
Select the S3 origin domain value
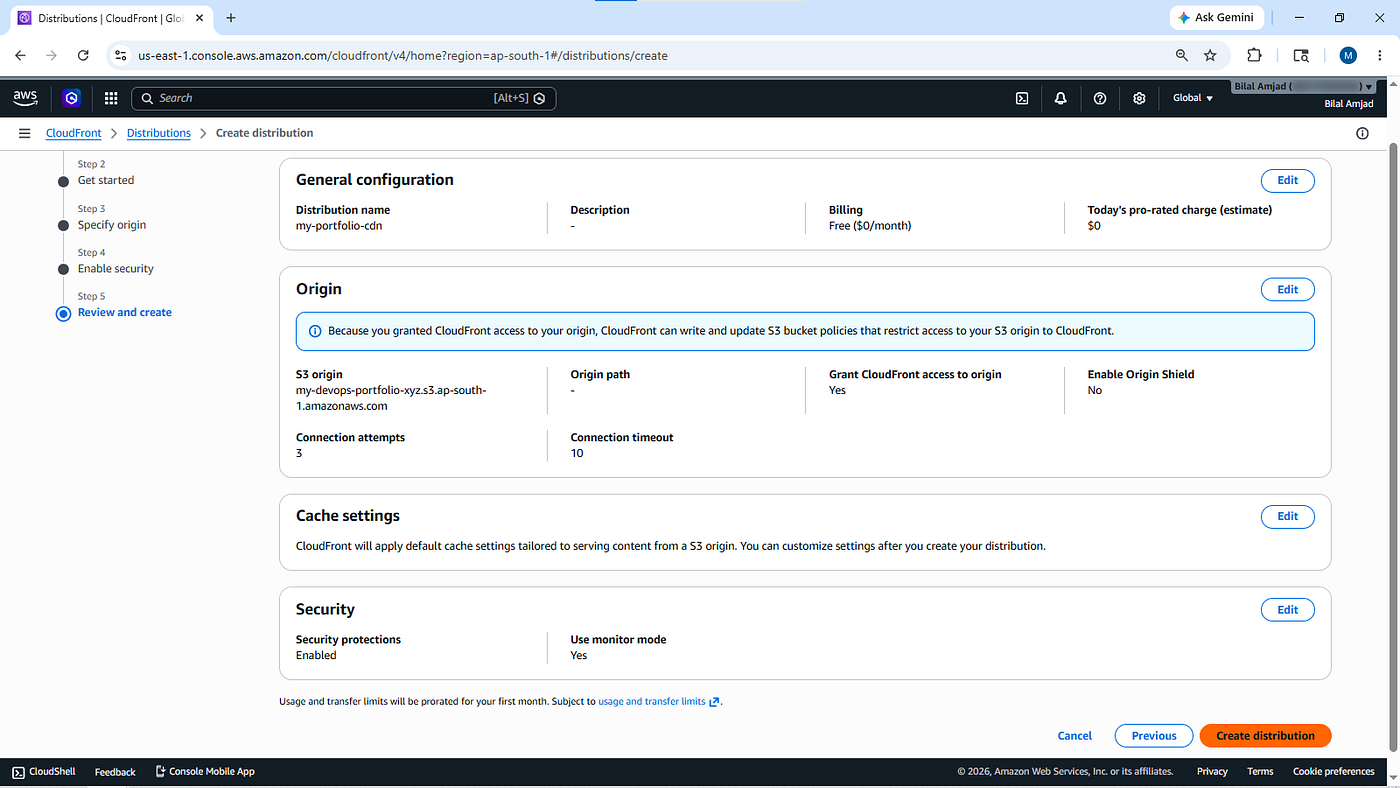point(391,398)
